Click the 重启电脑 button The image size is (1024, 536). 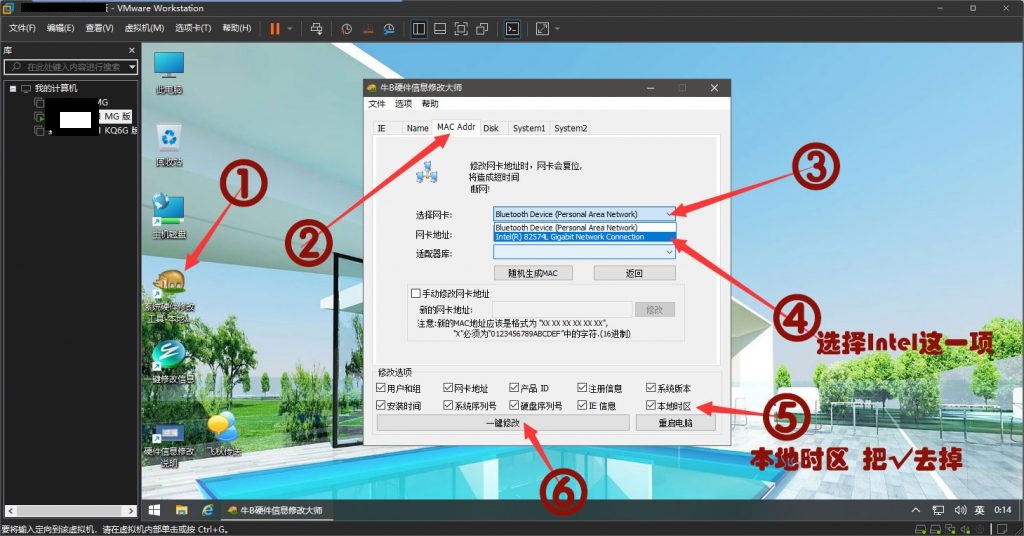(x=675, y=423)
